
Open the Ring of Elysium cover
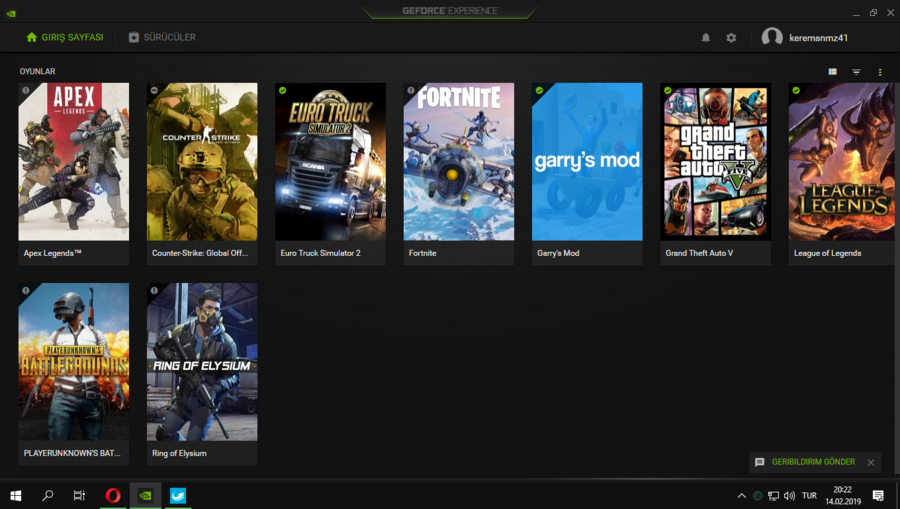pos(202,362)
